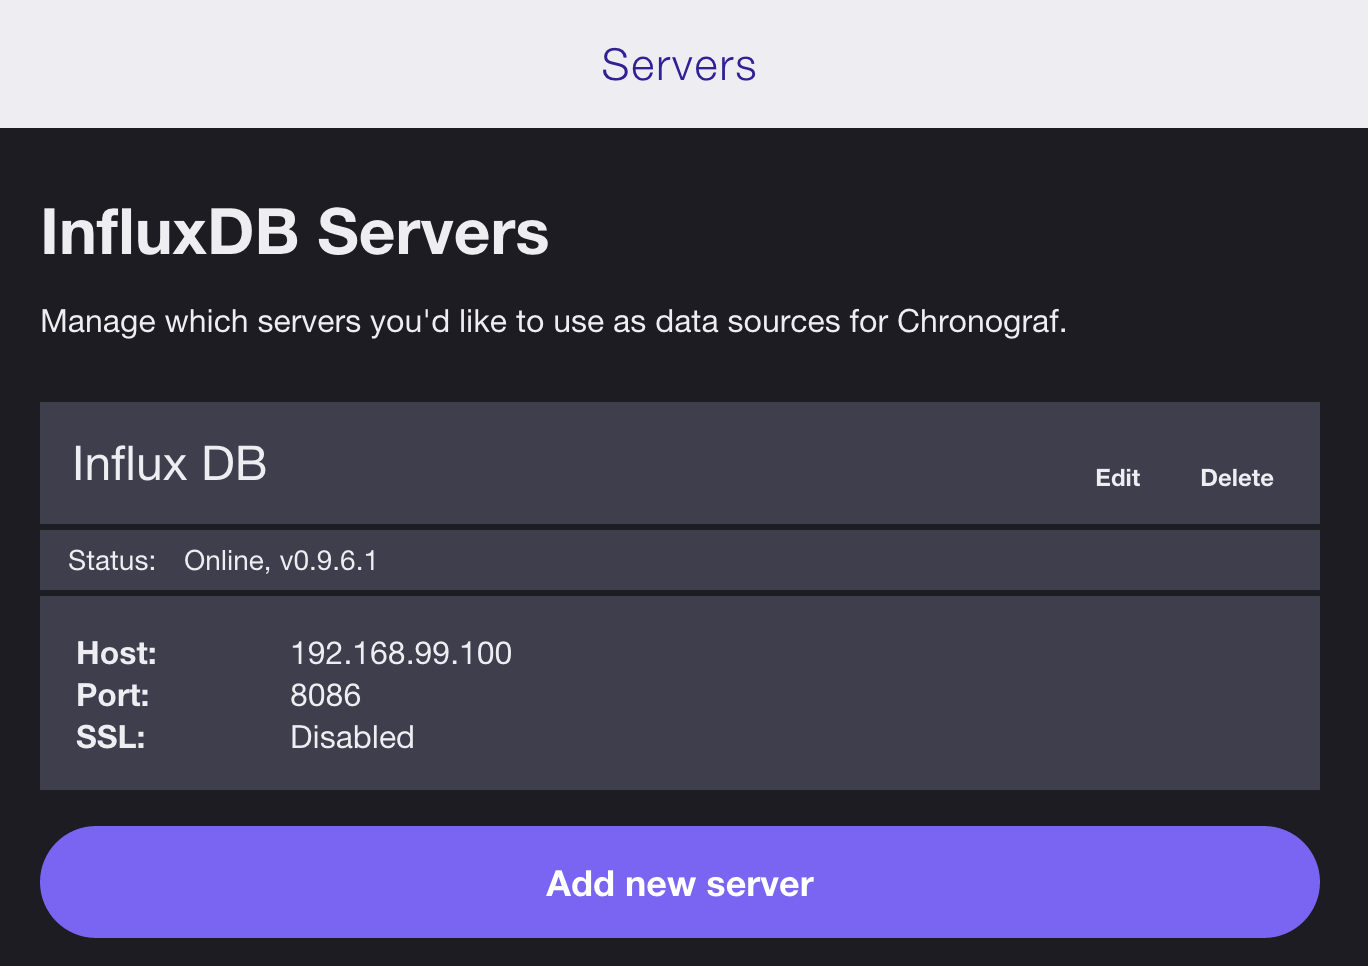This screenshot has width=1368, height=966.
Task: Click the Edit link for Influx DB
Action: pos(1117,478)
